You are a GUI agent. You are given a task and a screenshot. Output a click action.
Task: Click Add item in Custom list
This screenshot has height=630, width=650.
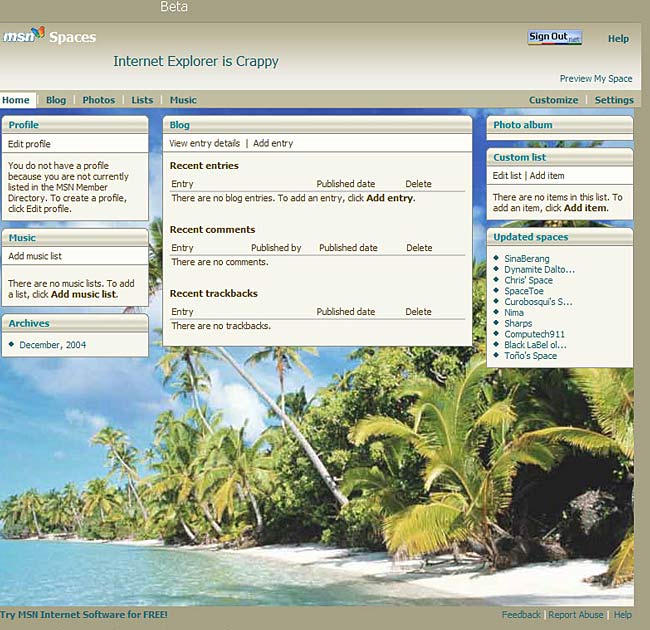point(547,176)
